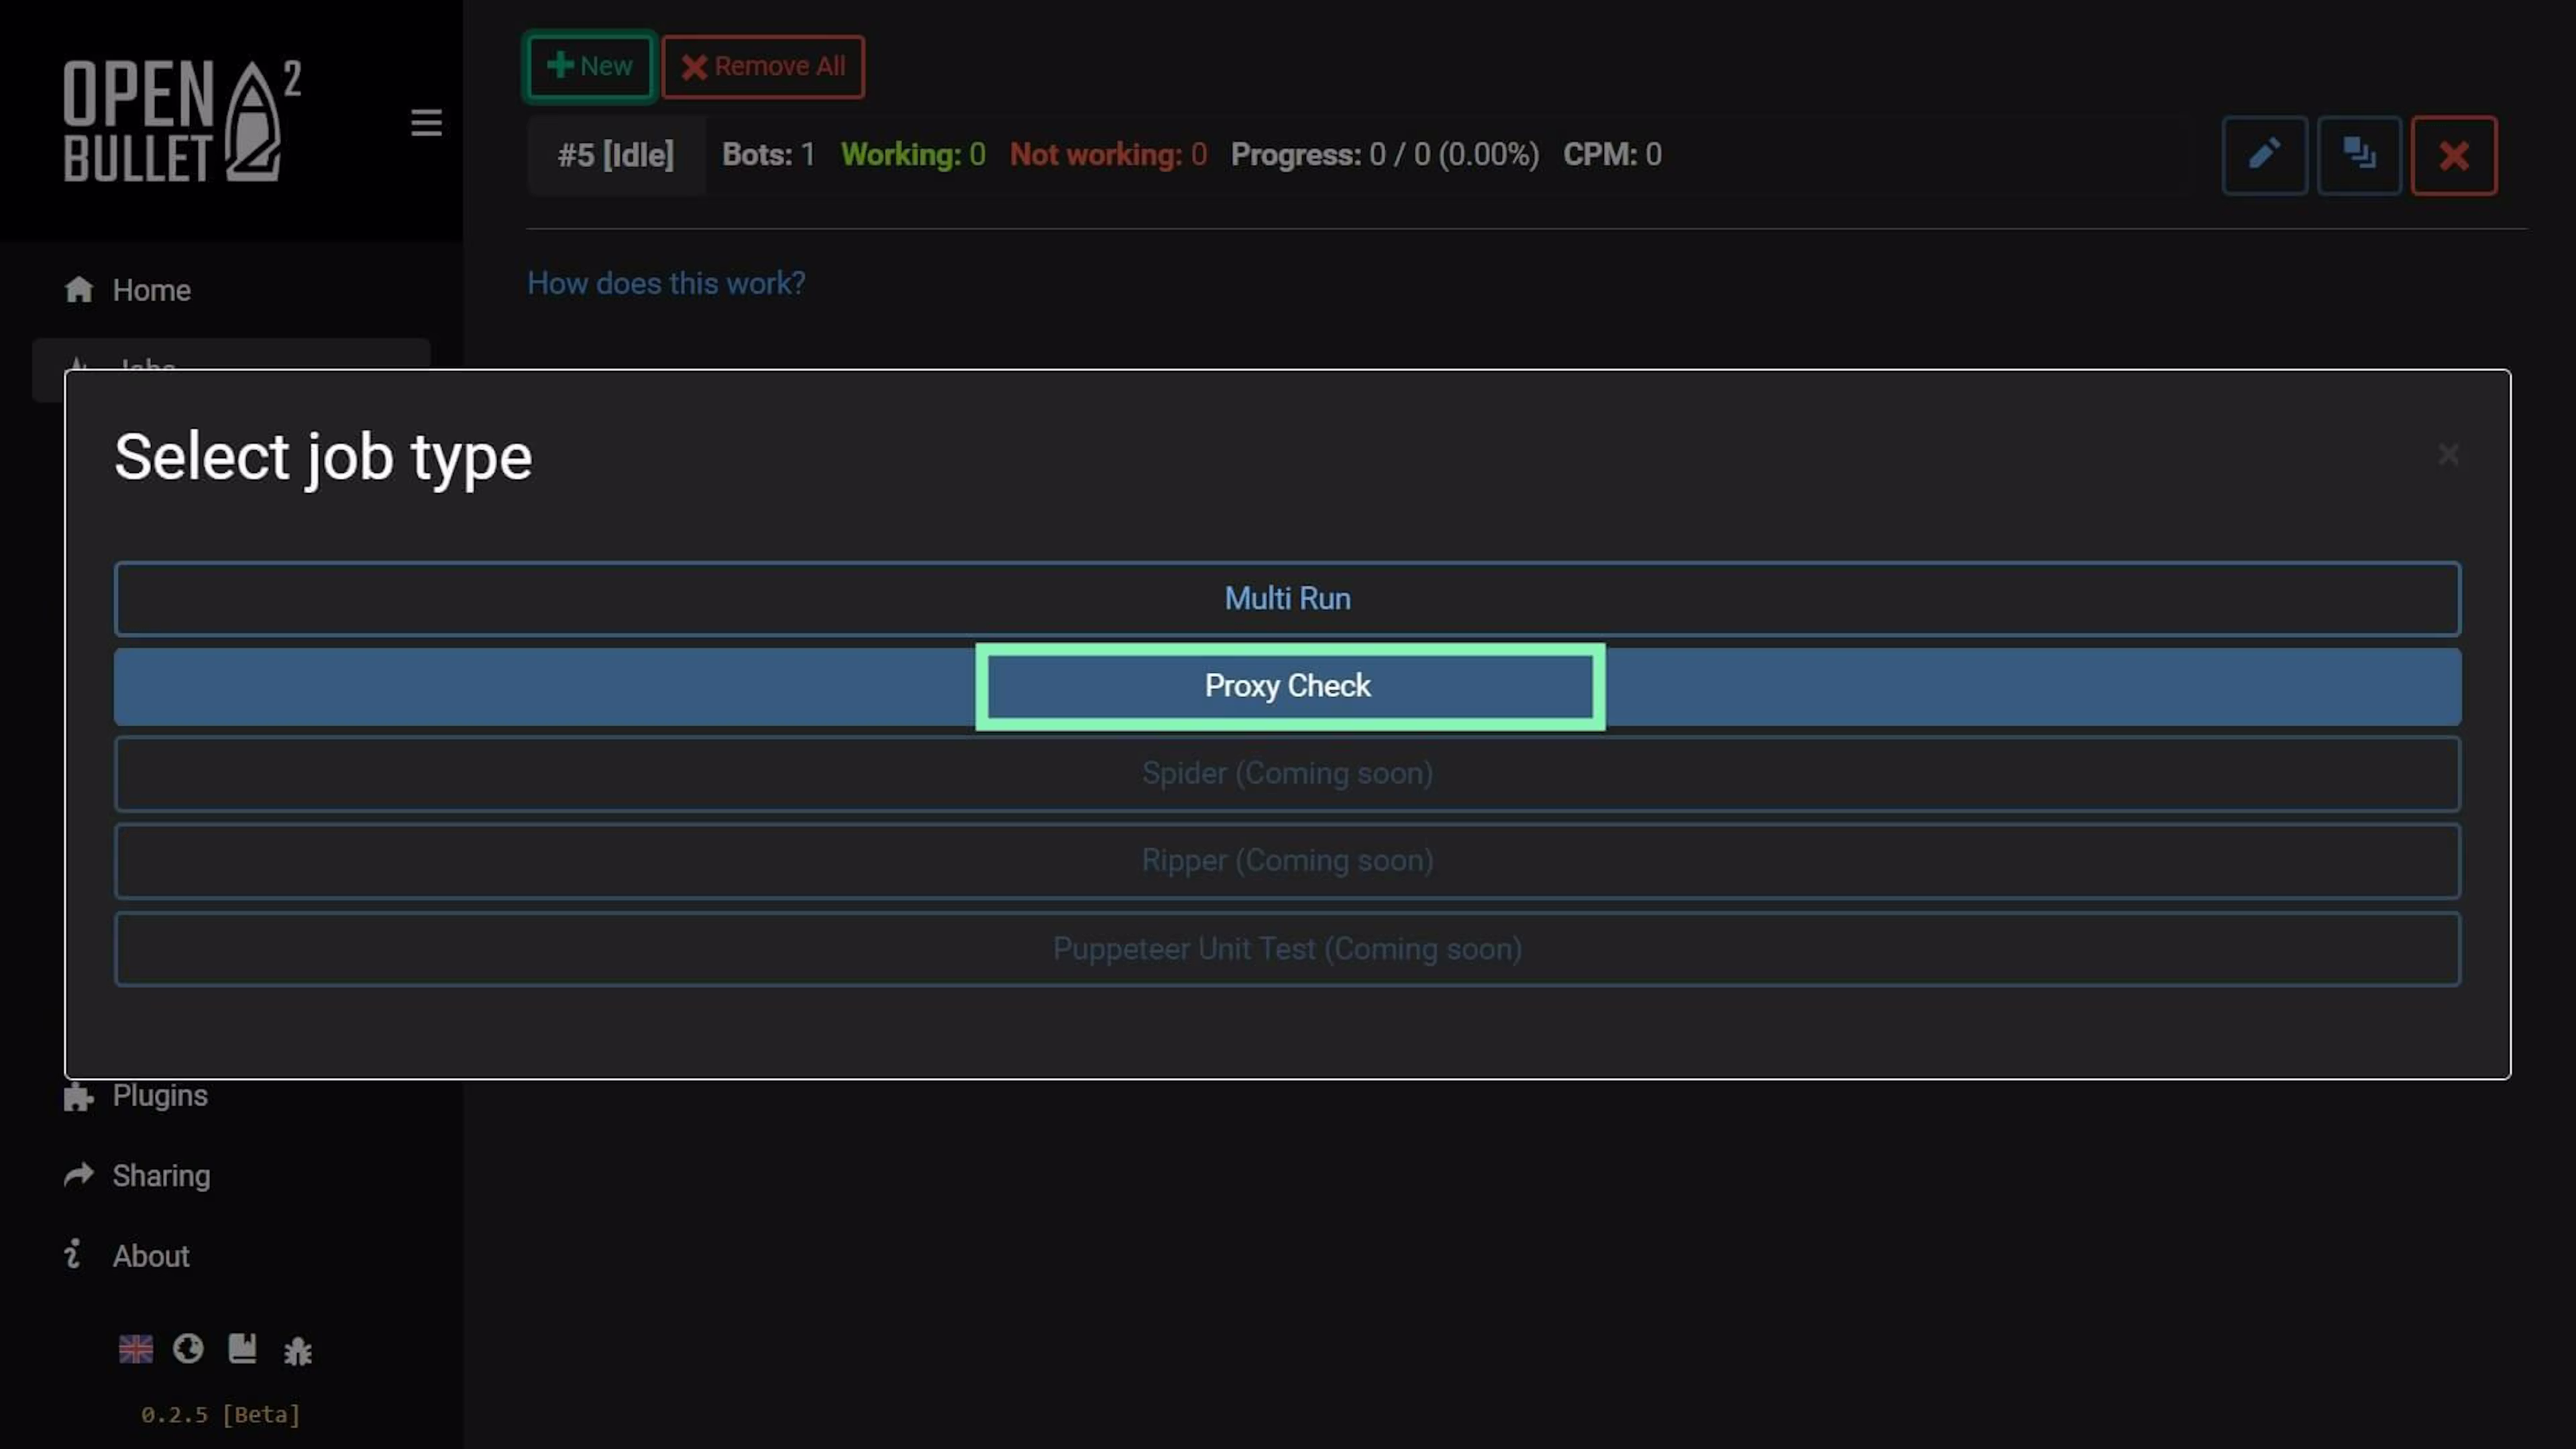Click Remove All jobs button

[x=763, y=66]
